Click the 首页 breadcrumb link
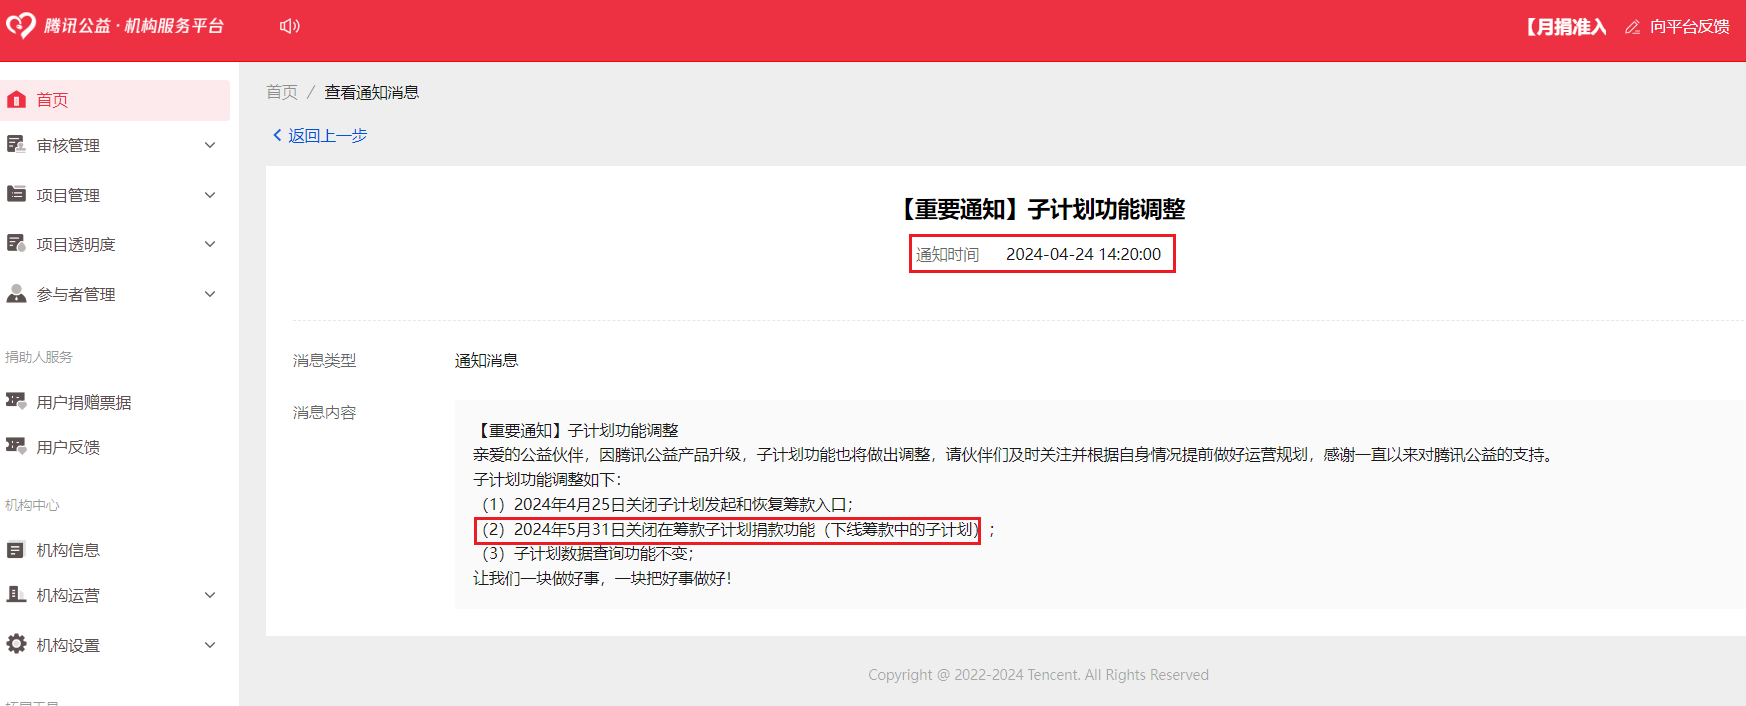The width and height of the screenshot is (1746, 706). pyautogui.click(x=282, y=92)
